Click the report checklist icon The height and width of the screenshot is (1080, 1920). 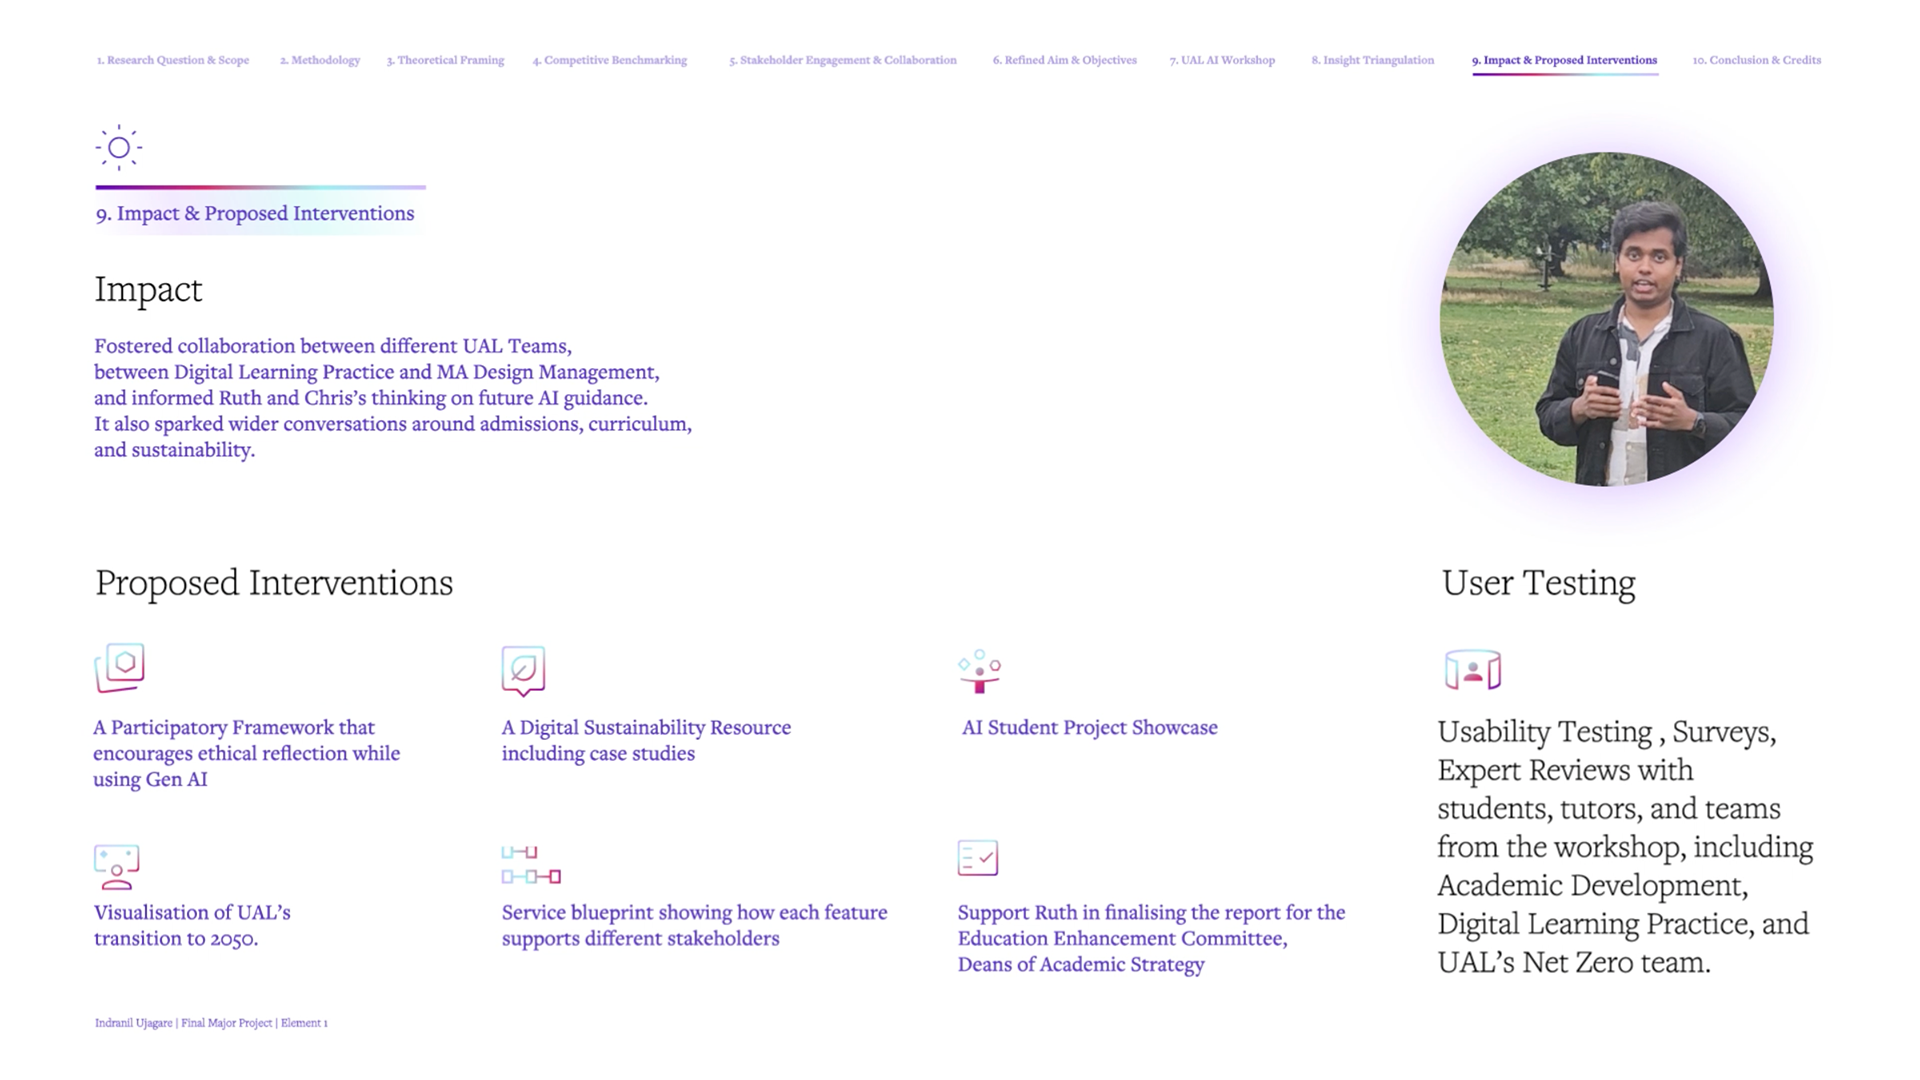pos(978,858)
